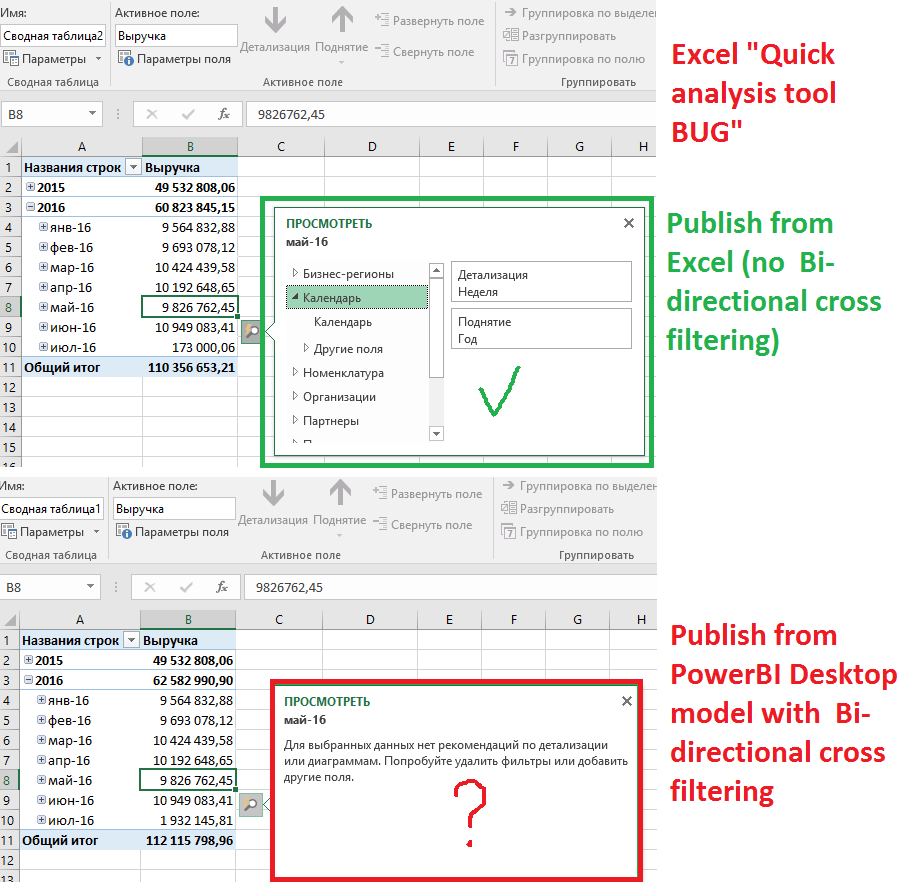900x882 pixels.
Task: Expand Другие поля in explore tree
Action: [x=306, y=348]
